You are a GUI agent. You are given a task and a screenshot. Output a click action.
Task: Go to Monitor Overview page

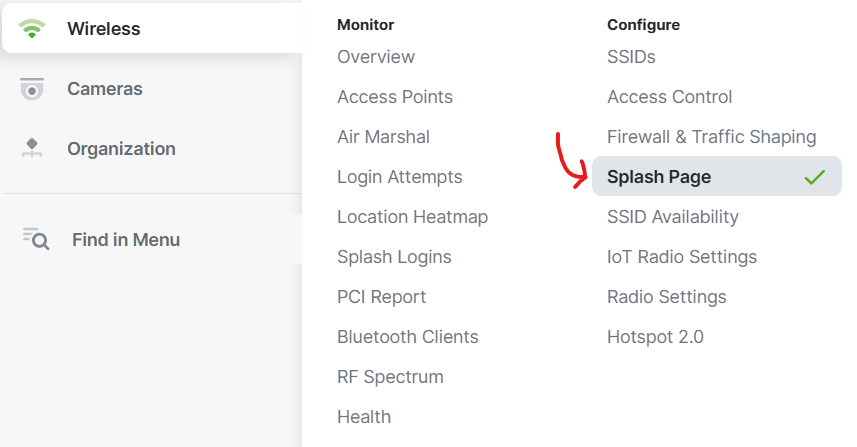click(376, 57)
